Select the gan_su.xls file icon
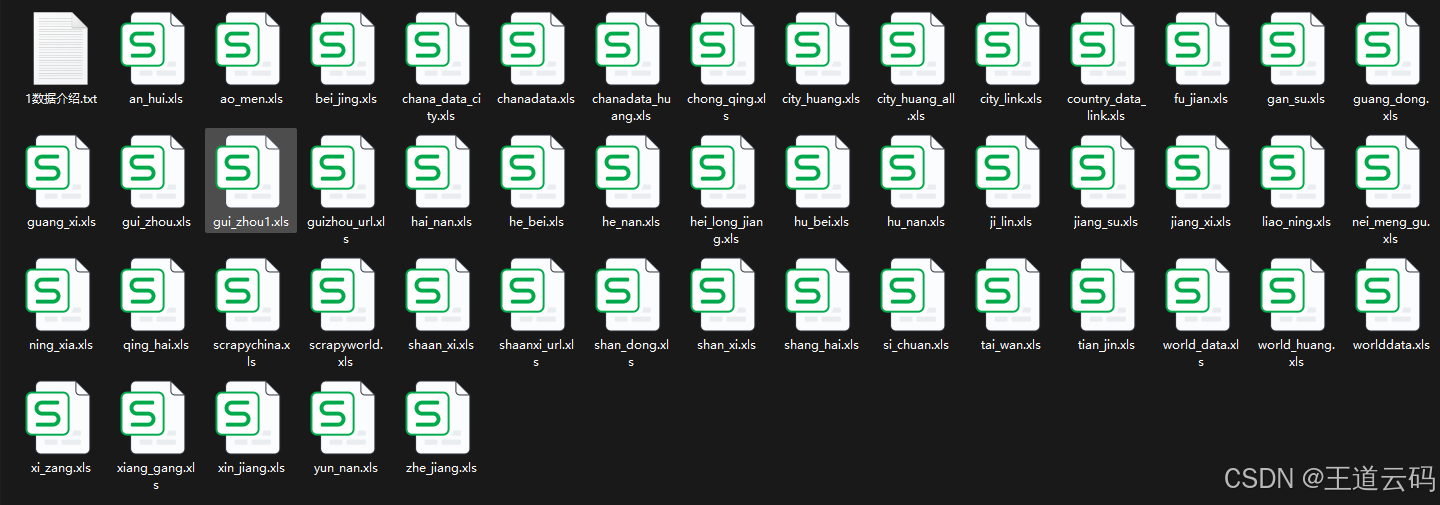1440x505 pixels. (x=1294, y=49)
